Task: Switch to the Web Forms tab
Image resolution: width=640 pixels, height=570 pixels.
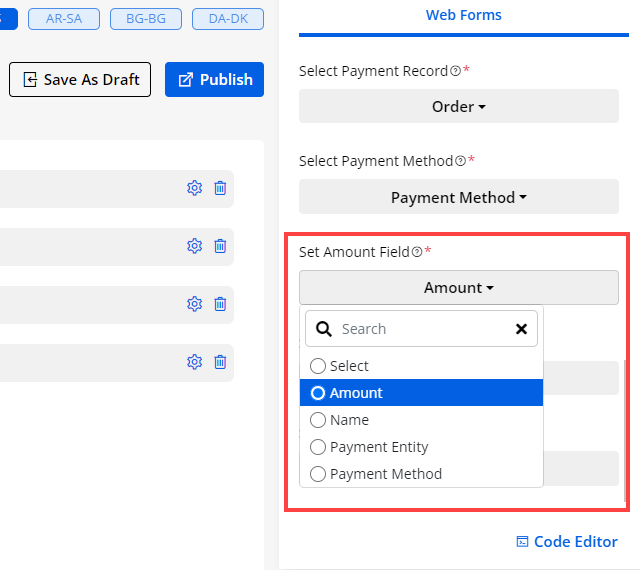Action: (x=463, y=15)
